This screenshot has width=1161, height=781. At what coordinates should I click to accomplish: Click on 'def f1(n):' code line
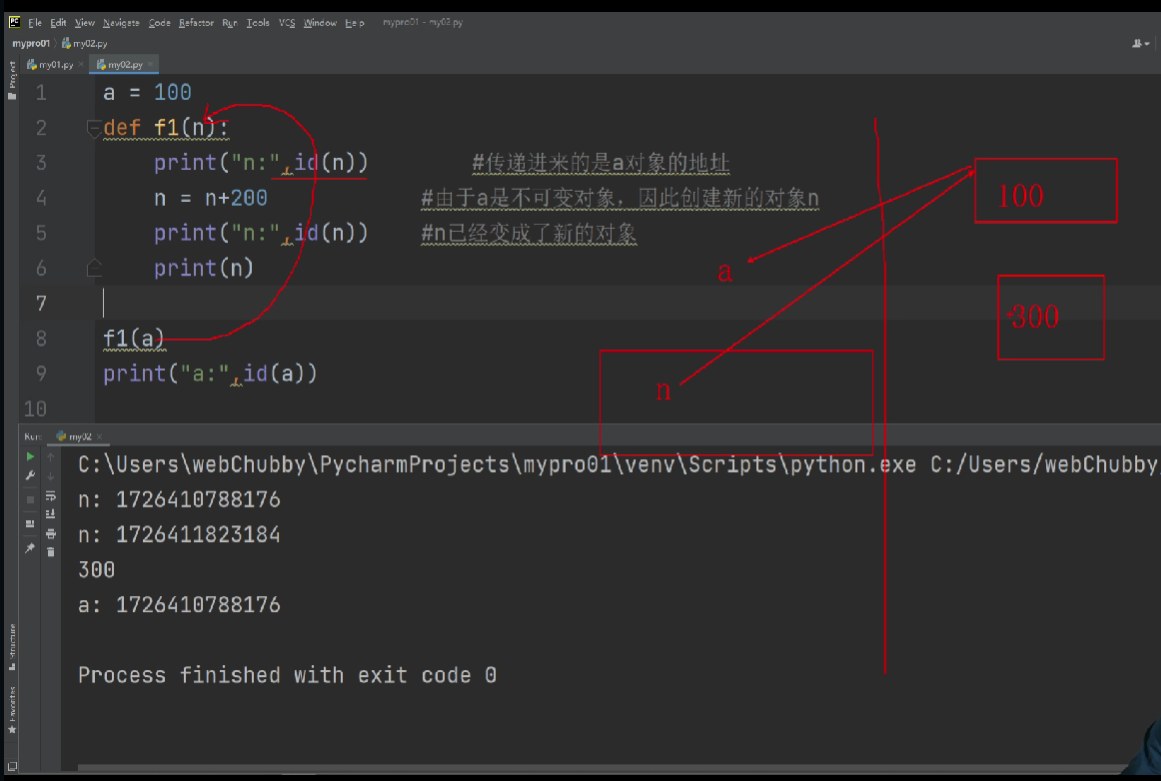click(x=166, y=128)
